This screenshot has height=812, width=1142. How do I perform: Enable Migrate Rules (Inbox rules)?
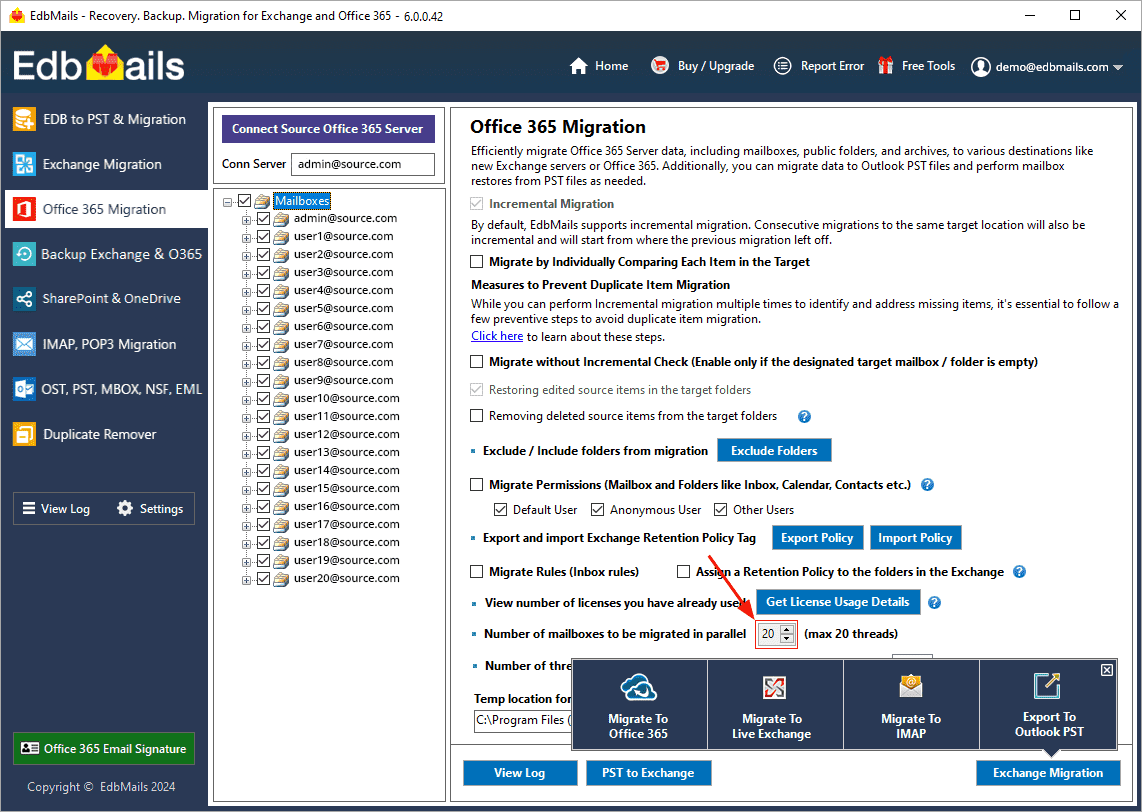[476, 571]
